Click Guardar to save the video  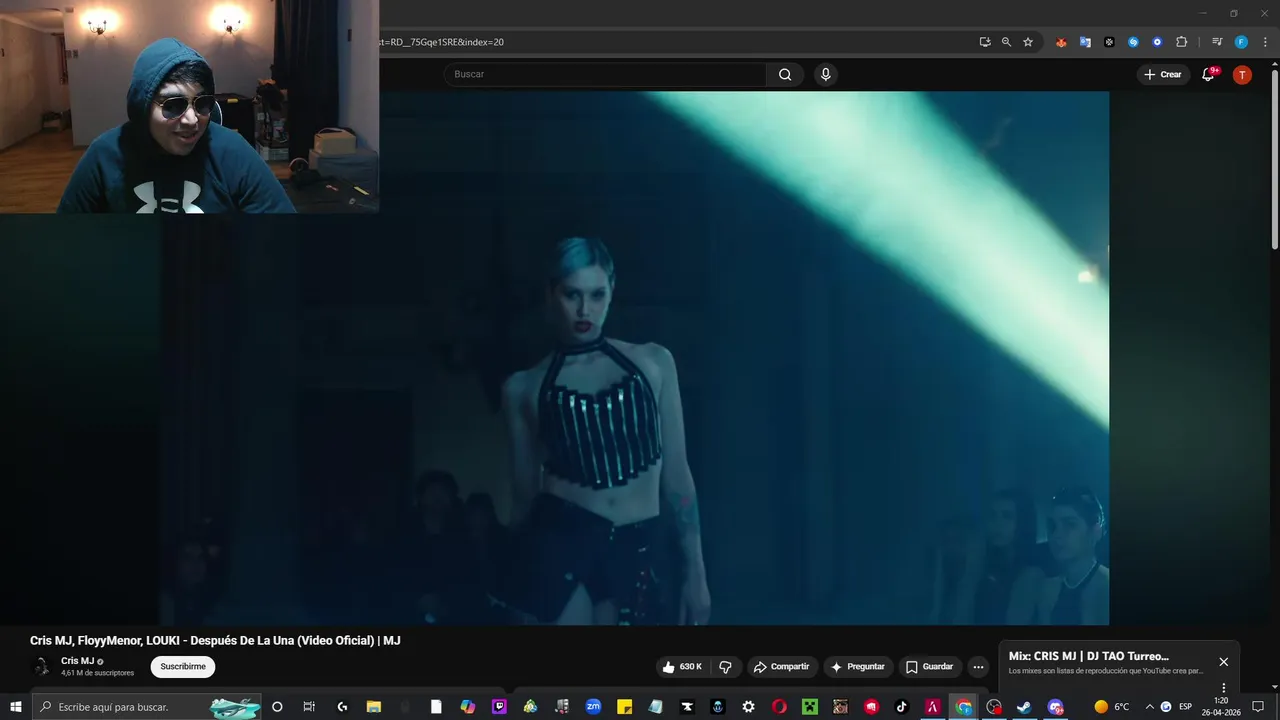click(929, 667)
